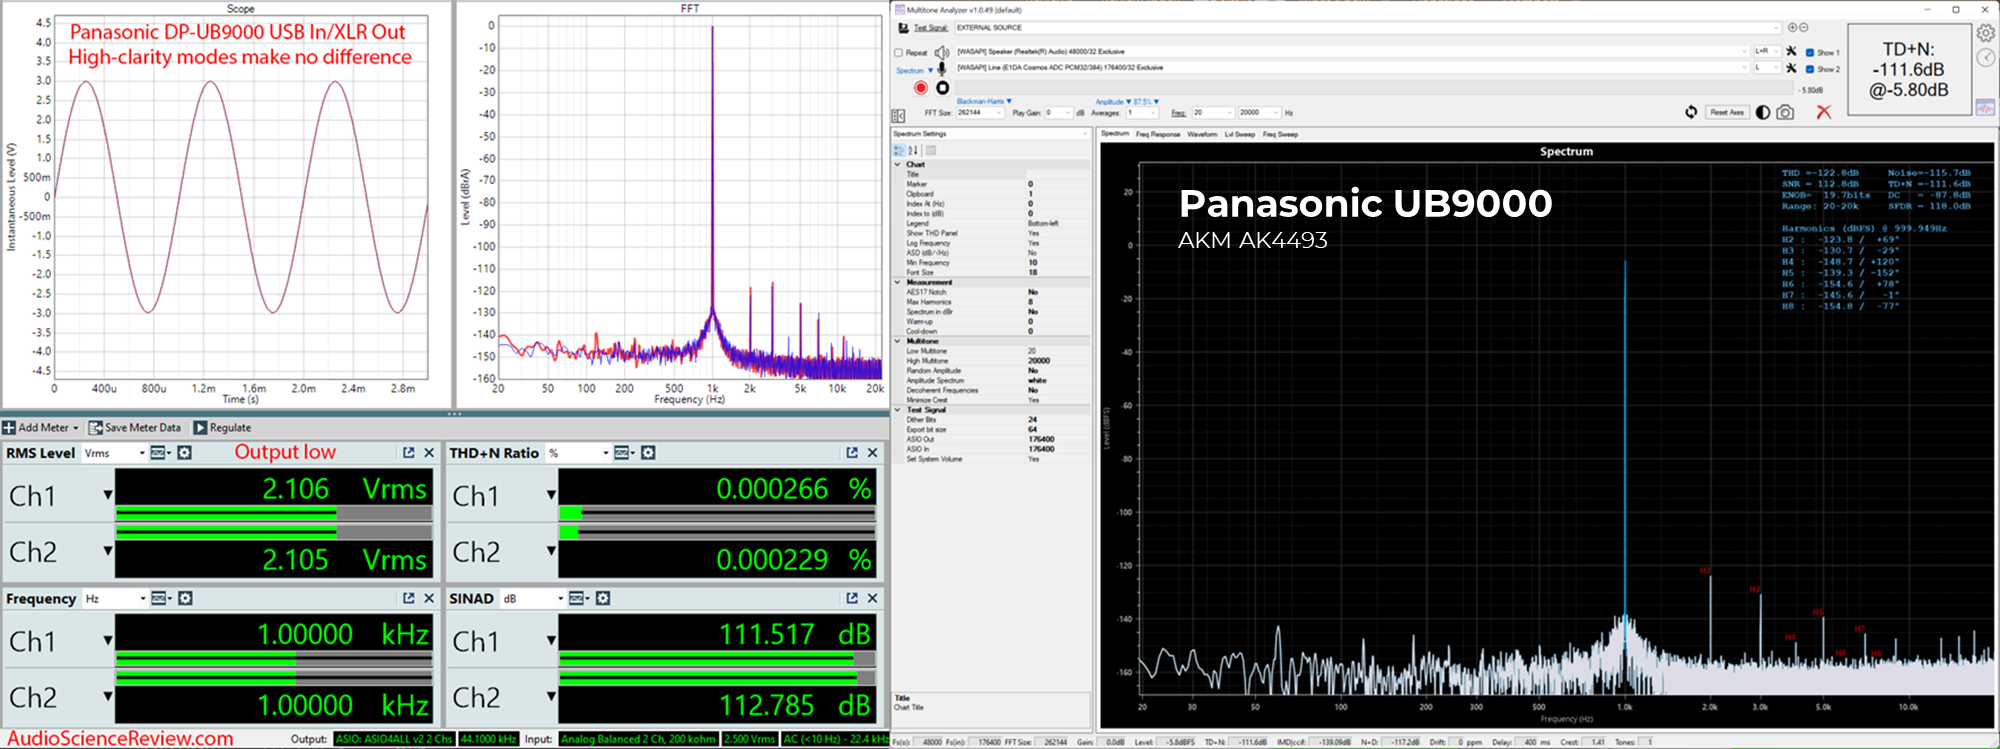The height and width of the screenshot is (749, 2000).
Task: Toggle the settings side panel icon
Action: click(898, 116)
